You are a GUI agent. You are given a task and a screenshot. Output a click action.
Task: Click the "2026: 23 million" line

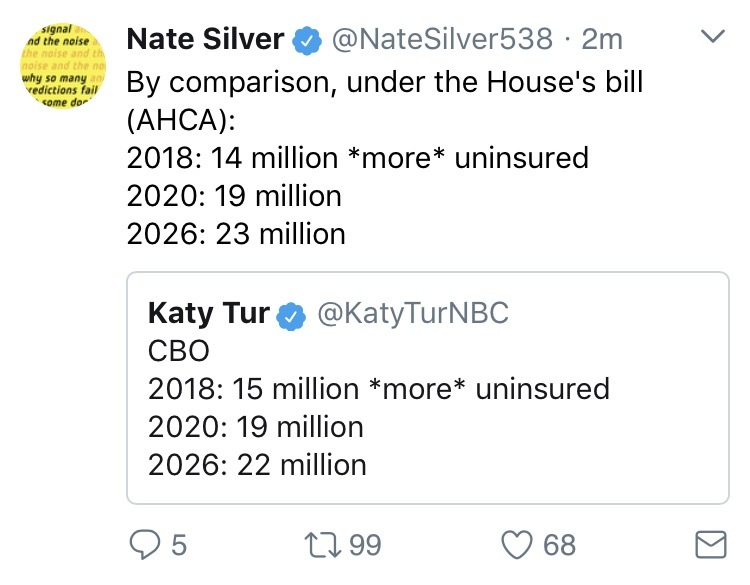point(236,234)
